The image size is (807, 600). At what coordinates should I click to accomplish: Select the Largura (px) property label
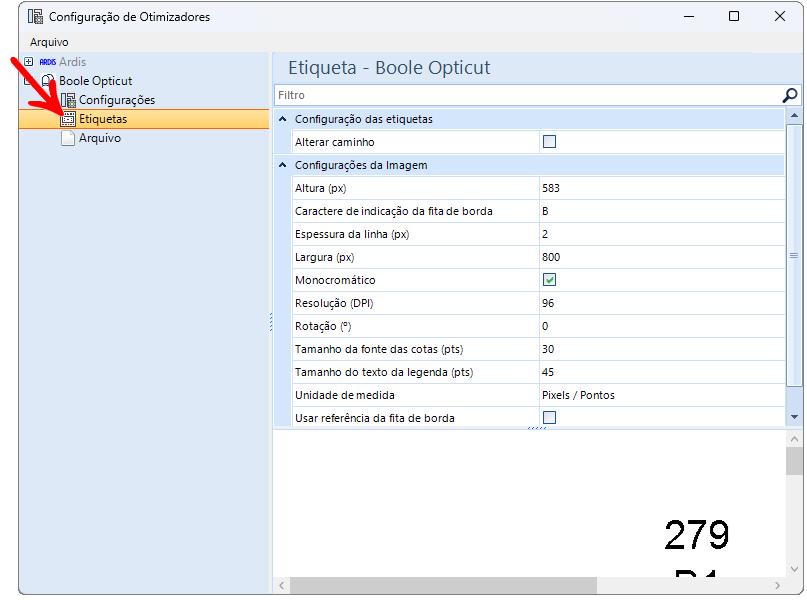325,257
